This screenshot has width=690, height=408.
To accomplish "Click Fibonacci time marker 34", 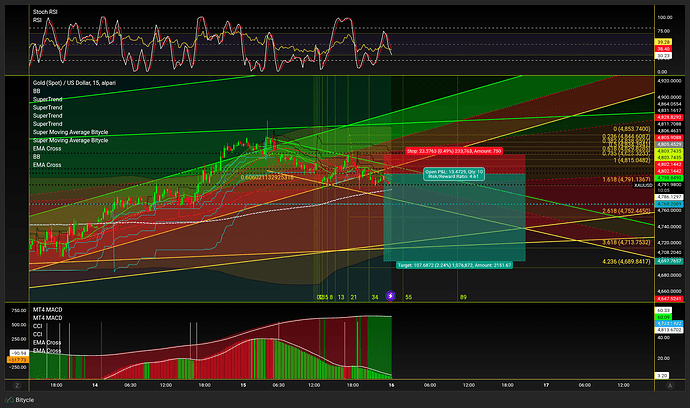I will [374, 297].
